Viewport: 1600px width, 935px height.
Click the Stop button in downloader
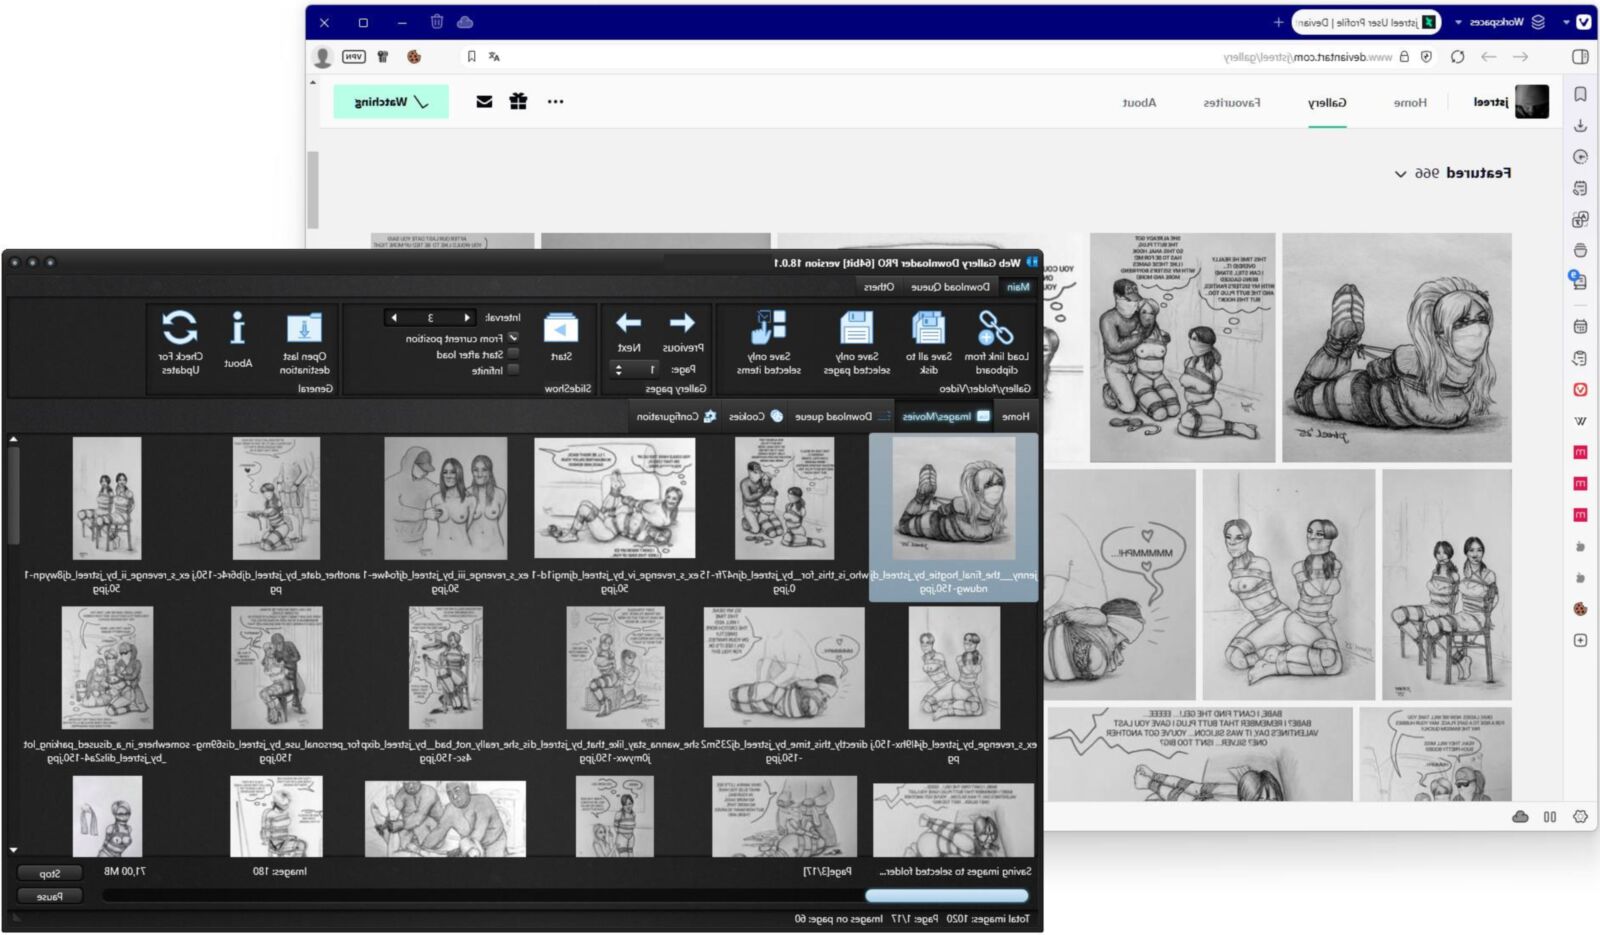click(x=50, y=873)
